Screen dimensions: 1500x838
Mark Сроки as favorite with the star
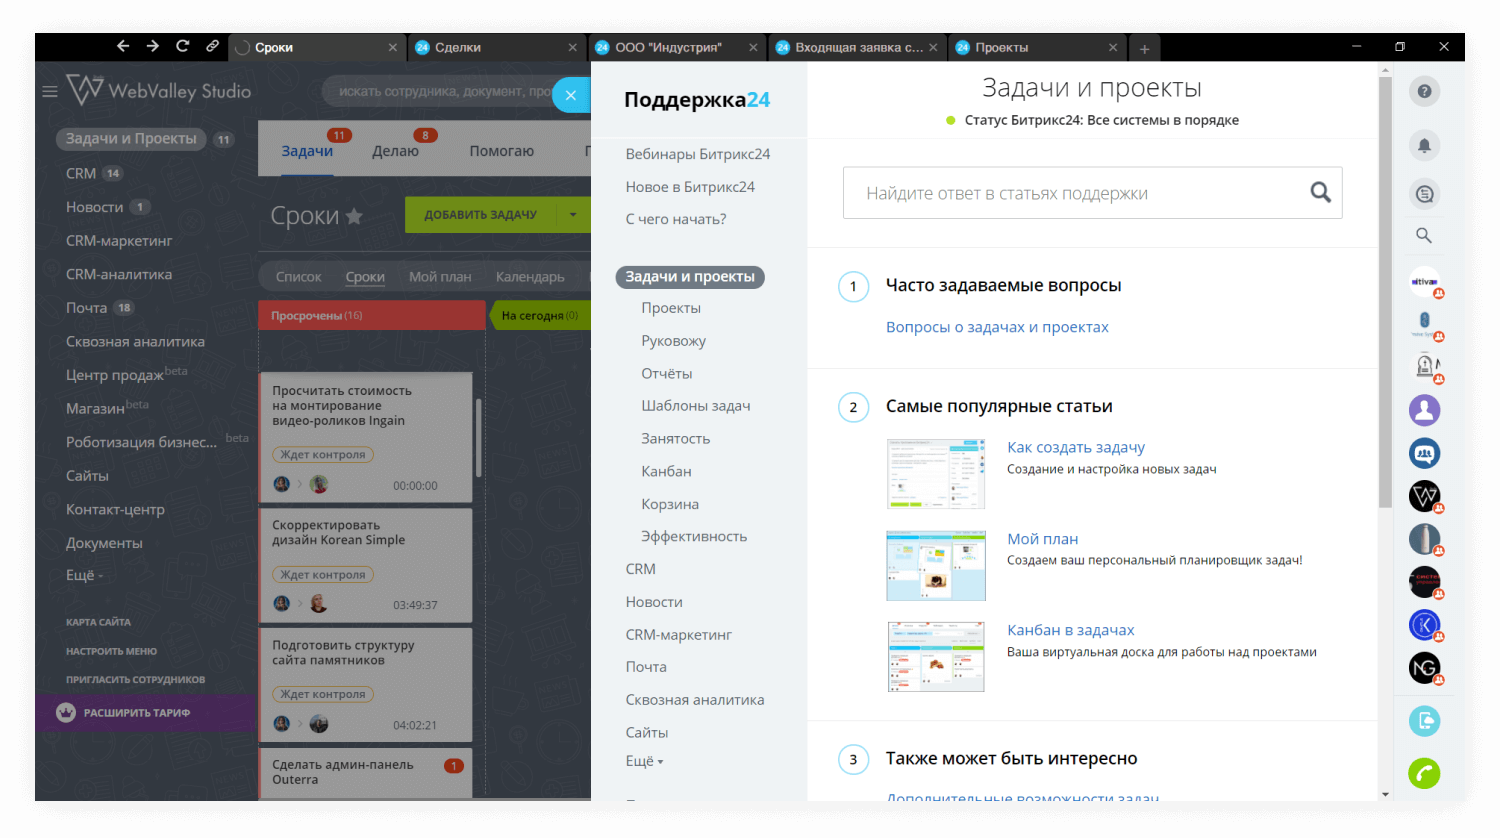[x=354, y=215]
